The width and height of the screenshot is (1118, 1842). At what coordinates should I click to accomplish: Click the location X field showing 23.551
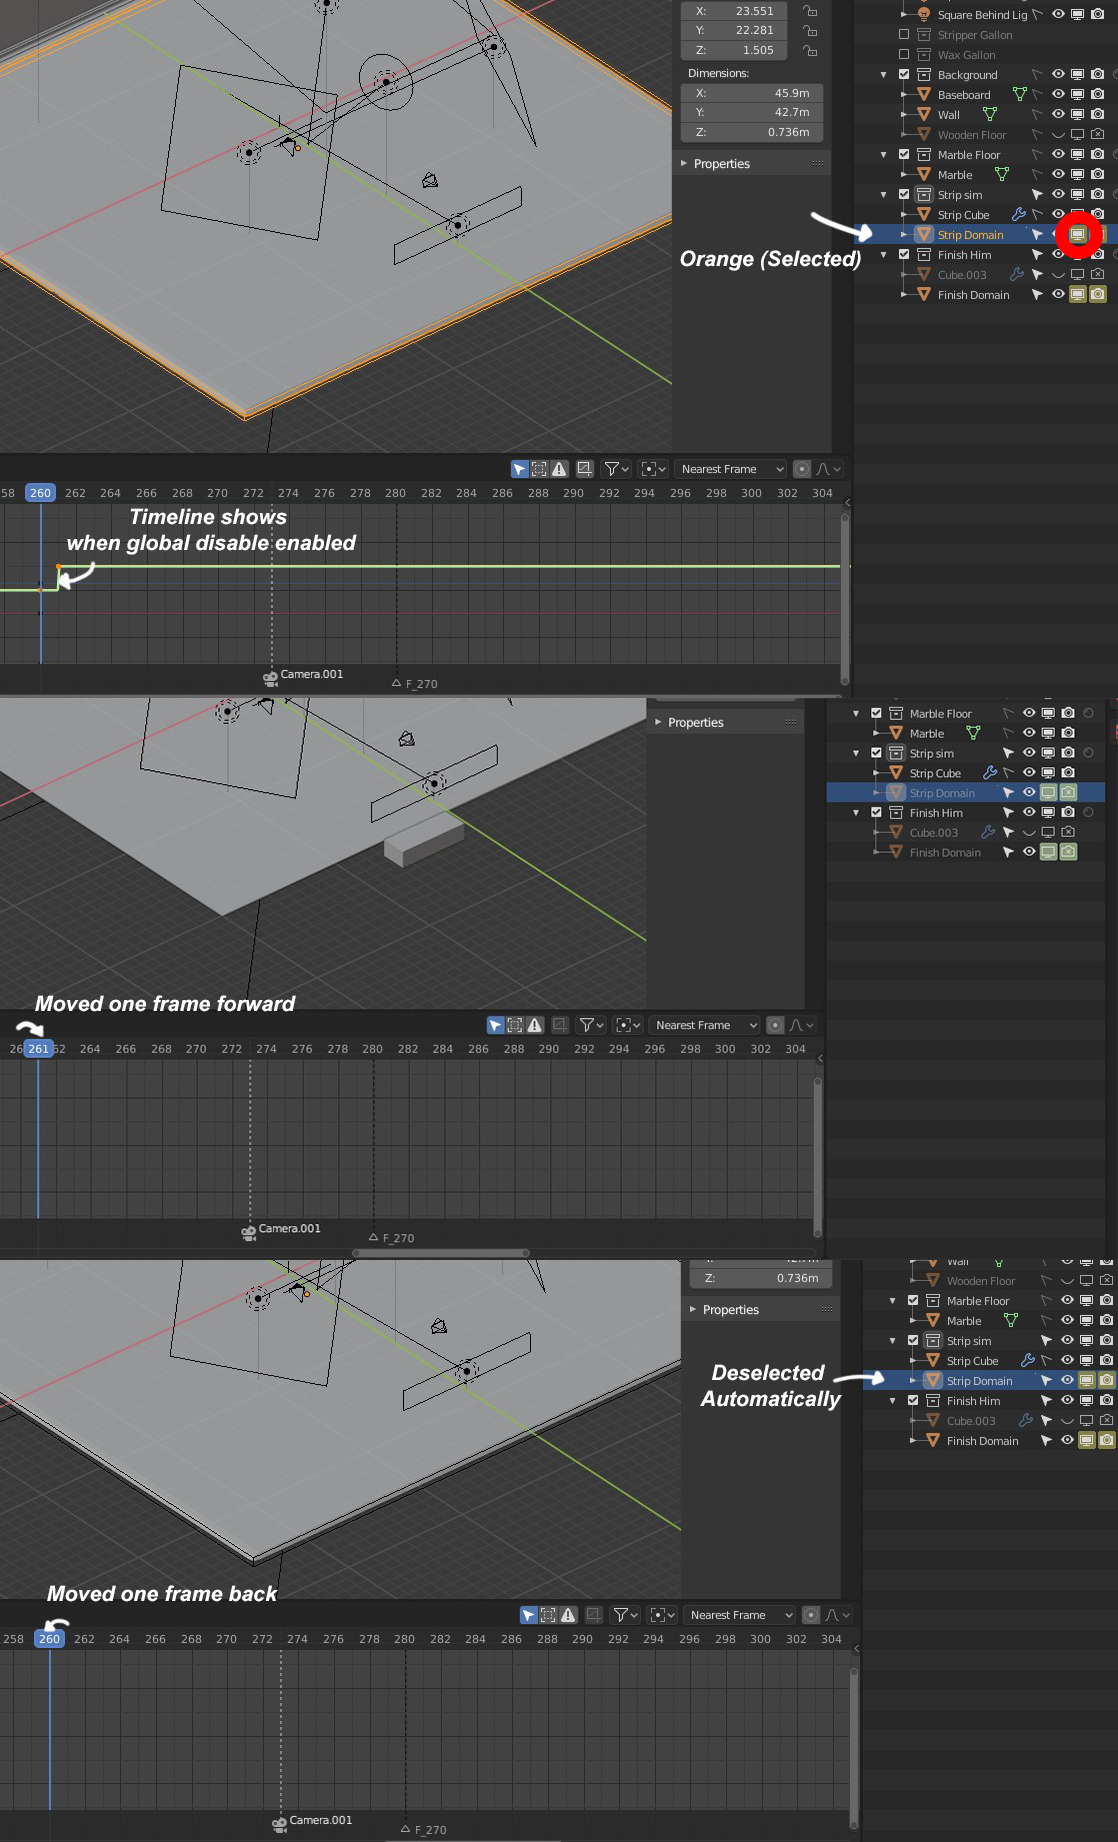point(735,11)
